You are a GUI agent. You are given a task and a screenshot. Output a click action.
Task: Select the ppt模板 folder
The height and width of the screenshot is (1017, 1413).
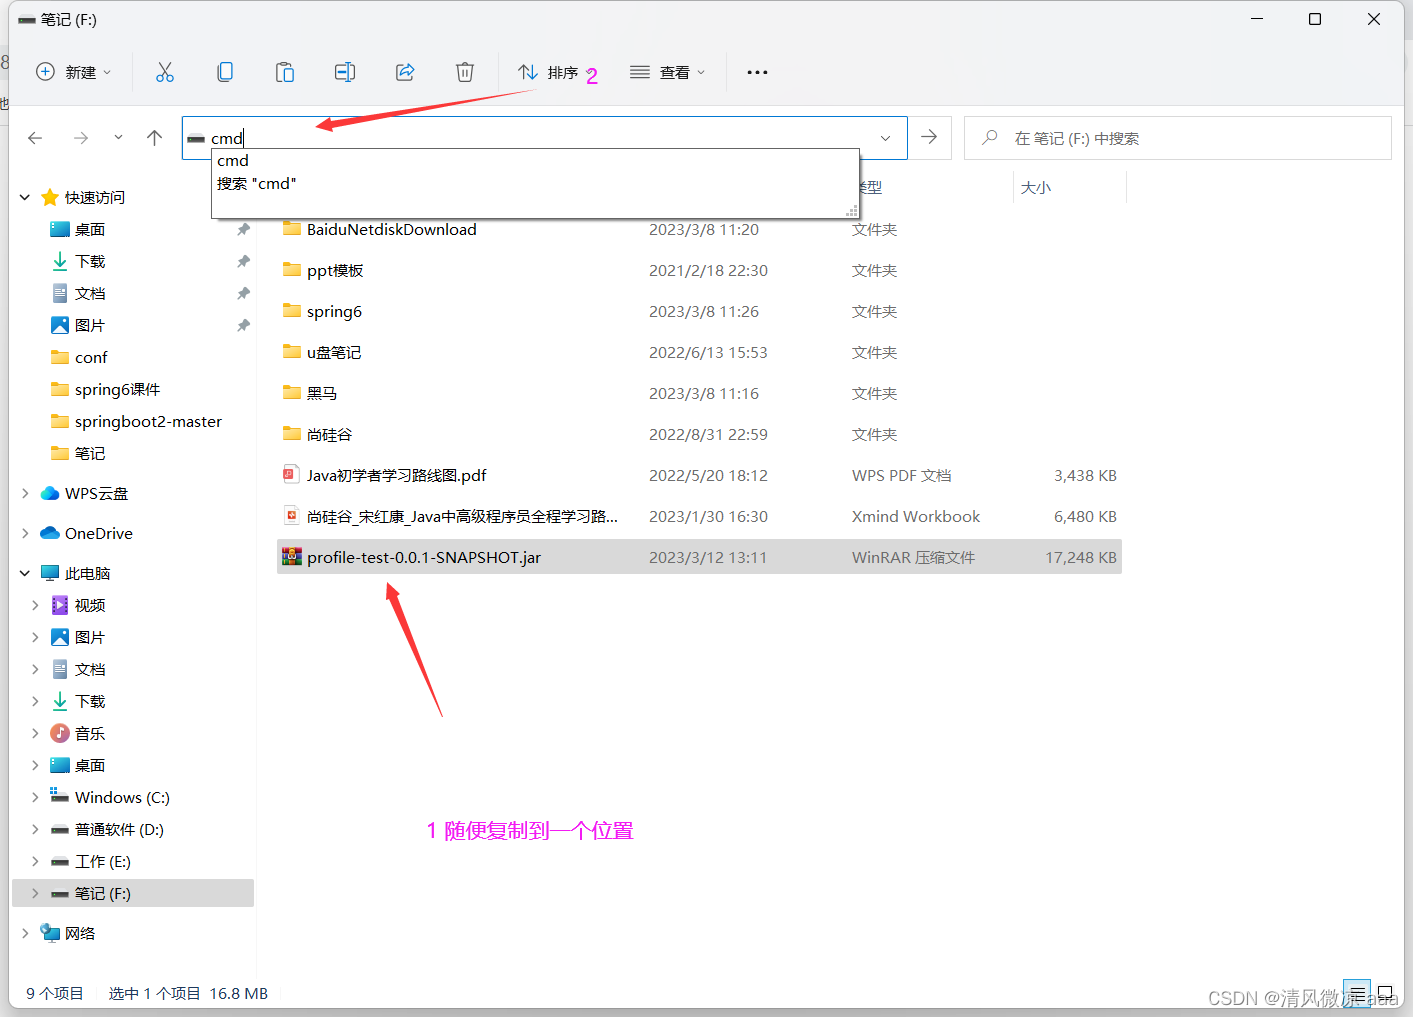[x=335, y=270]
